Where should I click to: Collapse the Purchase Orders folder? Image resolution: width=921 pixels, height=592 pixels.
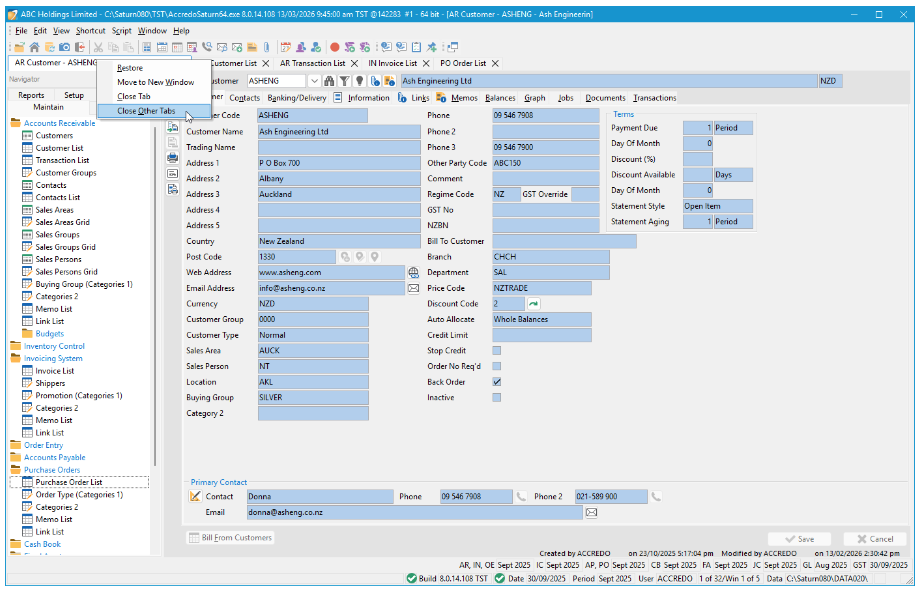pos(15,470)
